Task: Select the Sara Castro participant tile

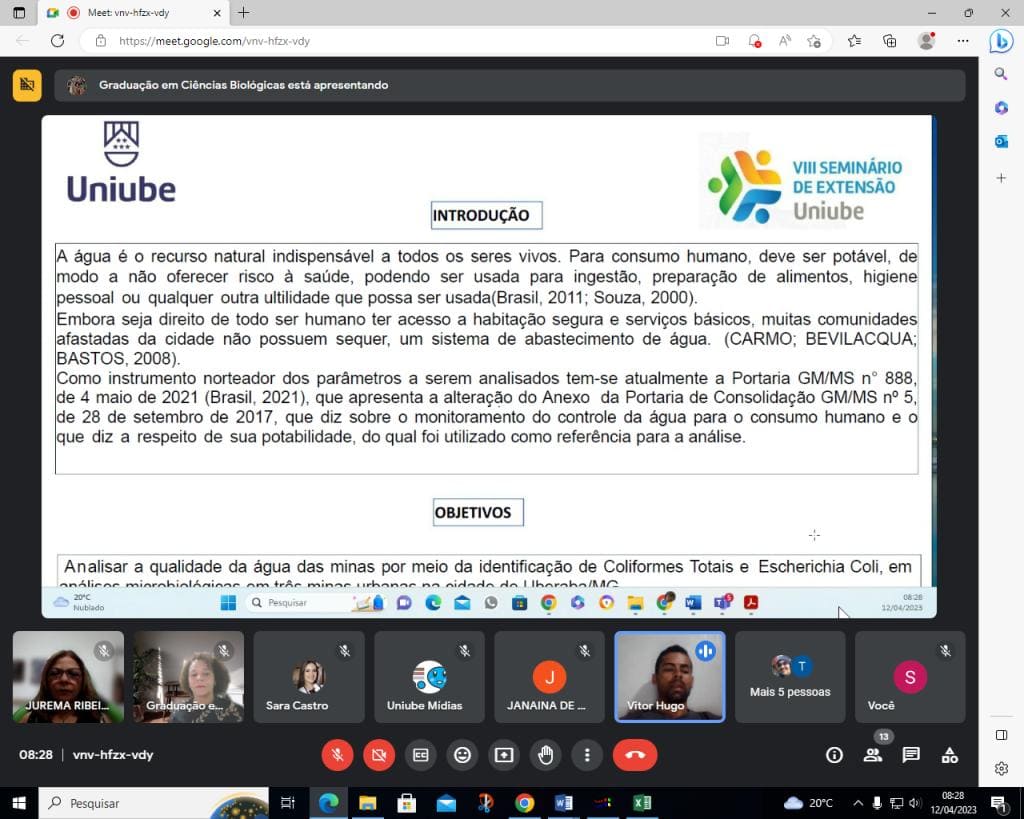Action: 309,677
